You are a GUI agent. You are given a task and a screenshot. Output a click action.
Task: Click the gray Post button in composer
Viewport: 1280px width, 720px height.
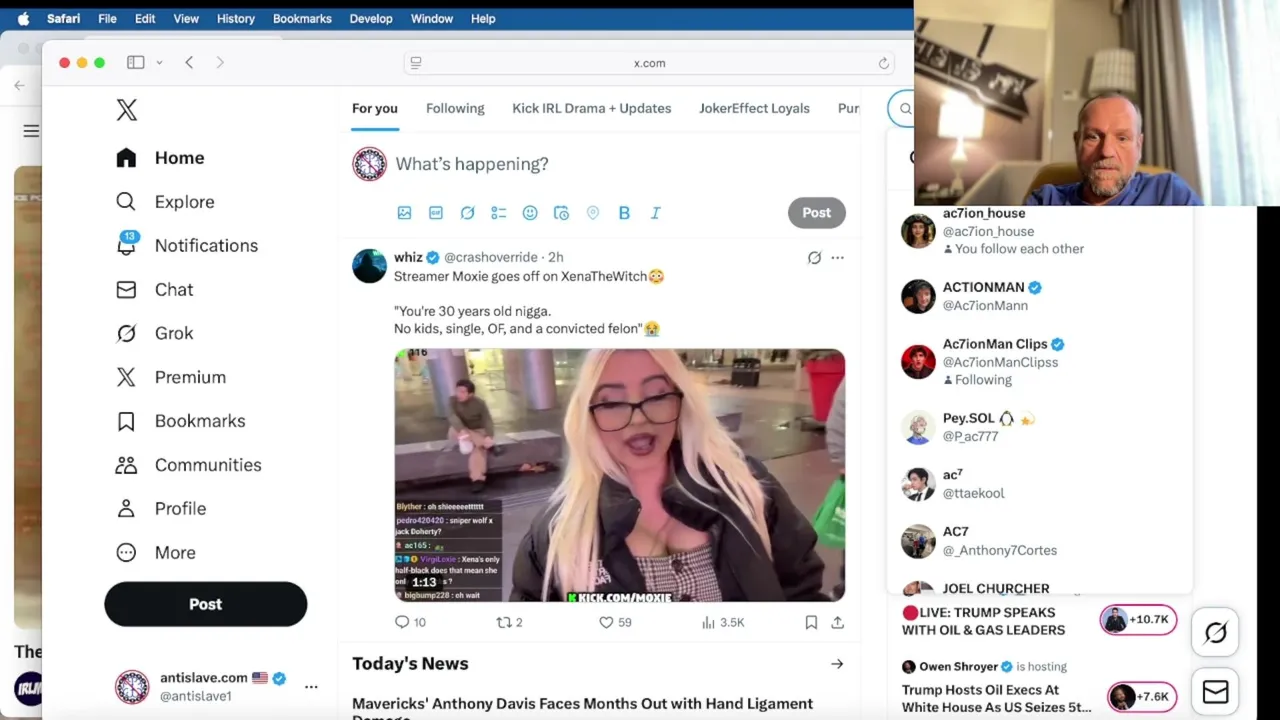click(817, 212)
